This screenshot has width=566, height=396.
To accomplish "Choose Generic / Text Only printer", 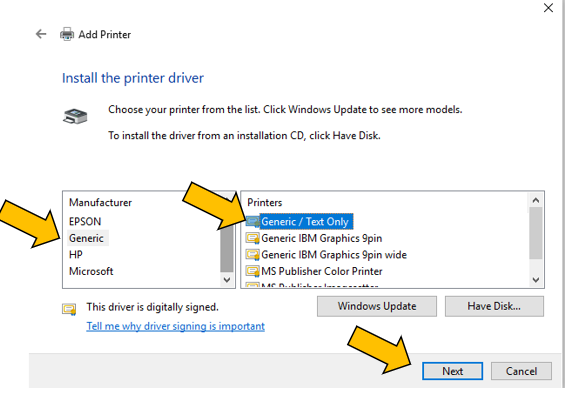I will (x=305, y=221).
